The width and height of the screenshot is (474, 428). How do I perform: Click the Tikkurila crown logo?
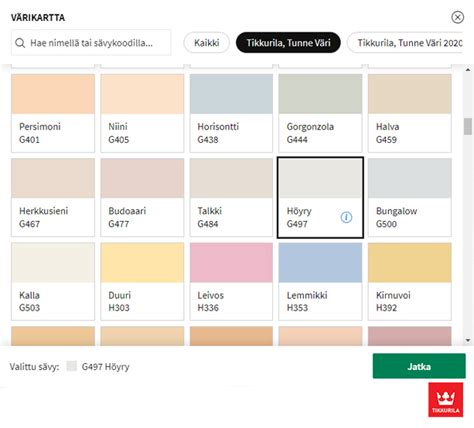click(x=446, y=400)
